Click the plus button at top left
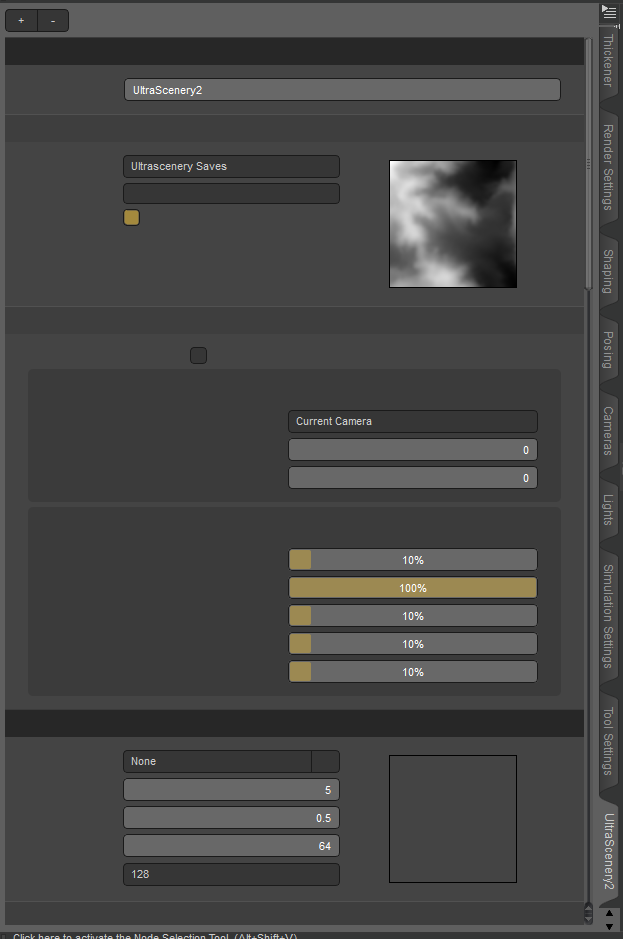This screenshot has width=623, height=939. [21, 20]
